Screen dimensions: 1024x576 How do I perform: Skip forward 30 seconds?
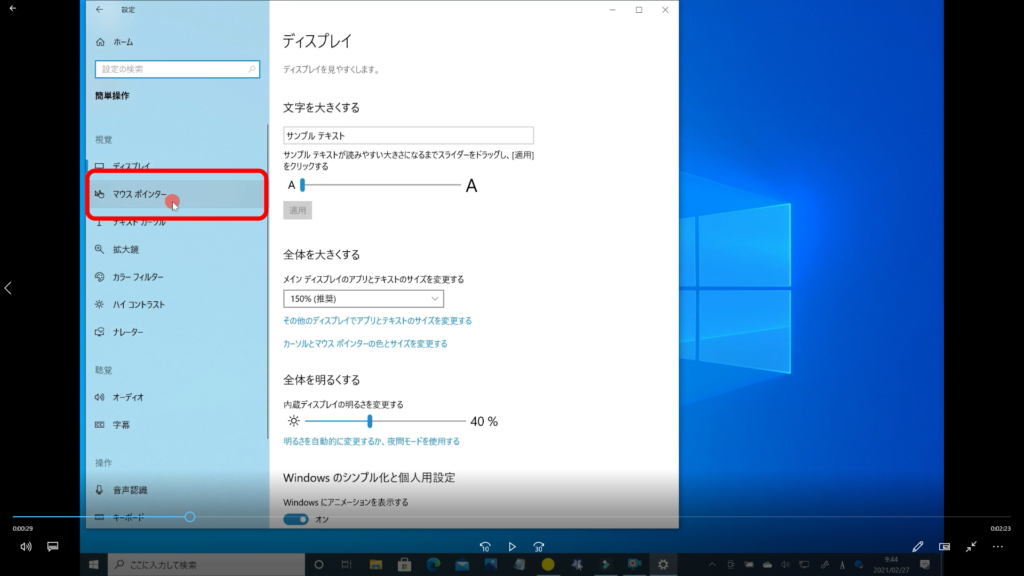539,547
